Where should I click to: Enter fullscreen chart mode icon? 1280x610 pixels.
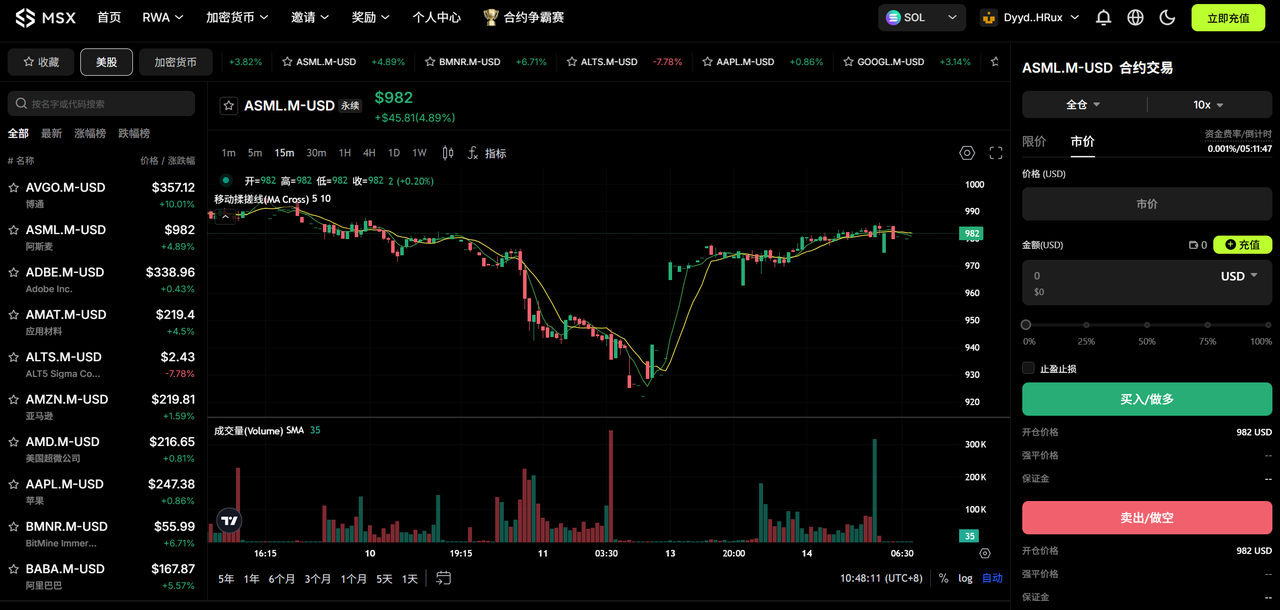(996, 153)
